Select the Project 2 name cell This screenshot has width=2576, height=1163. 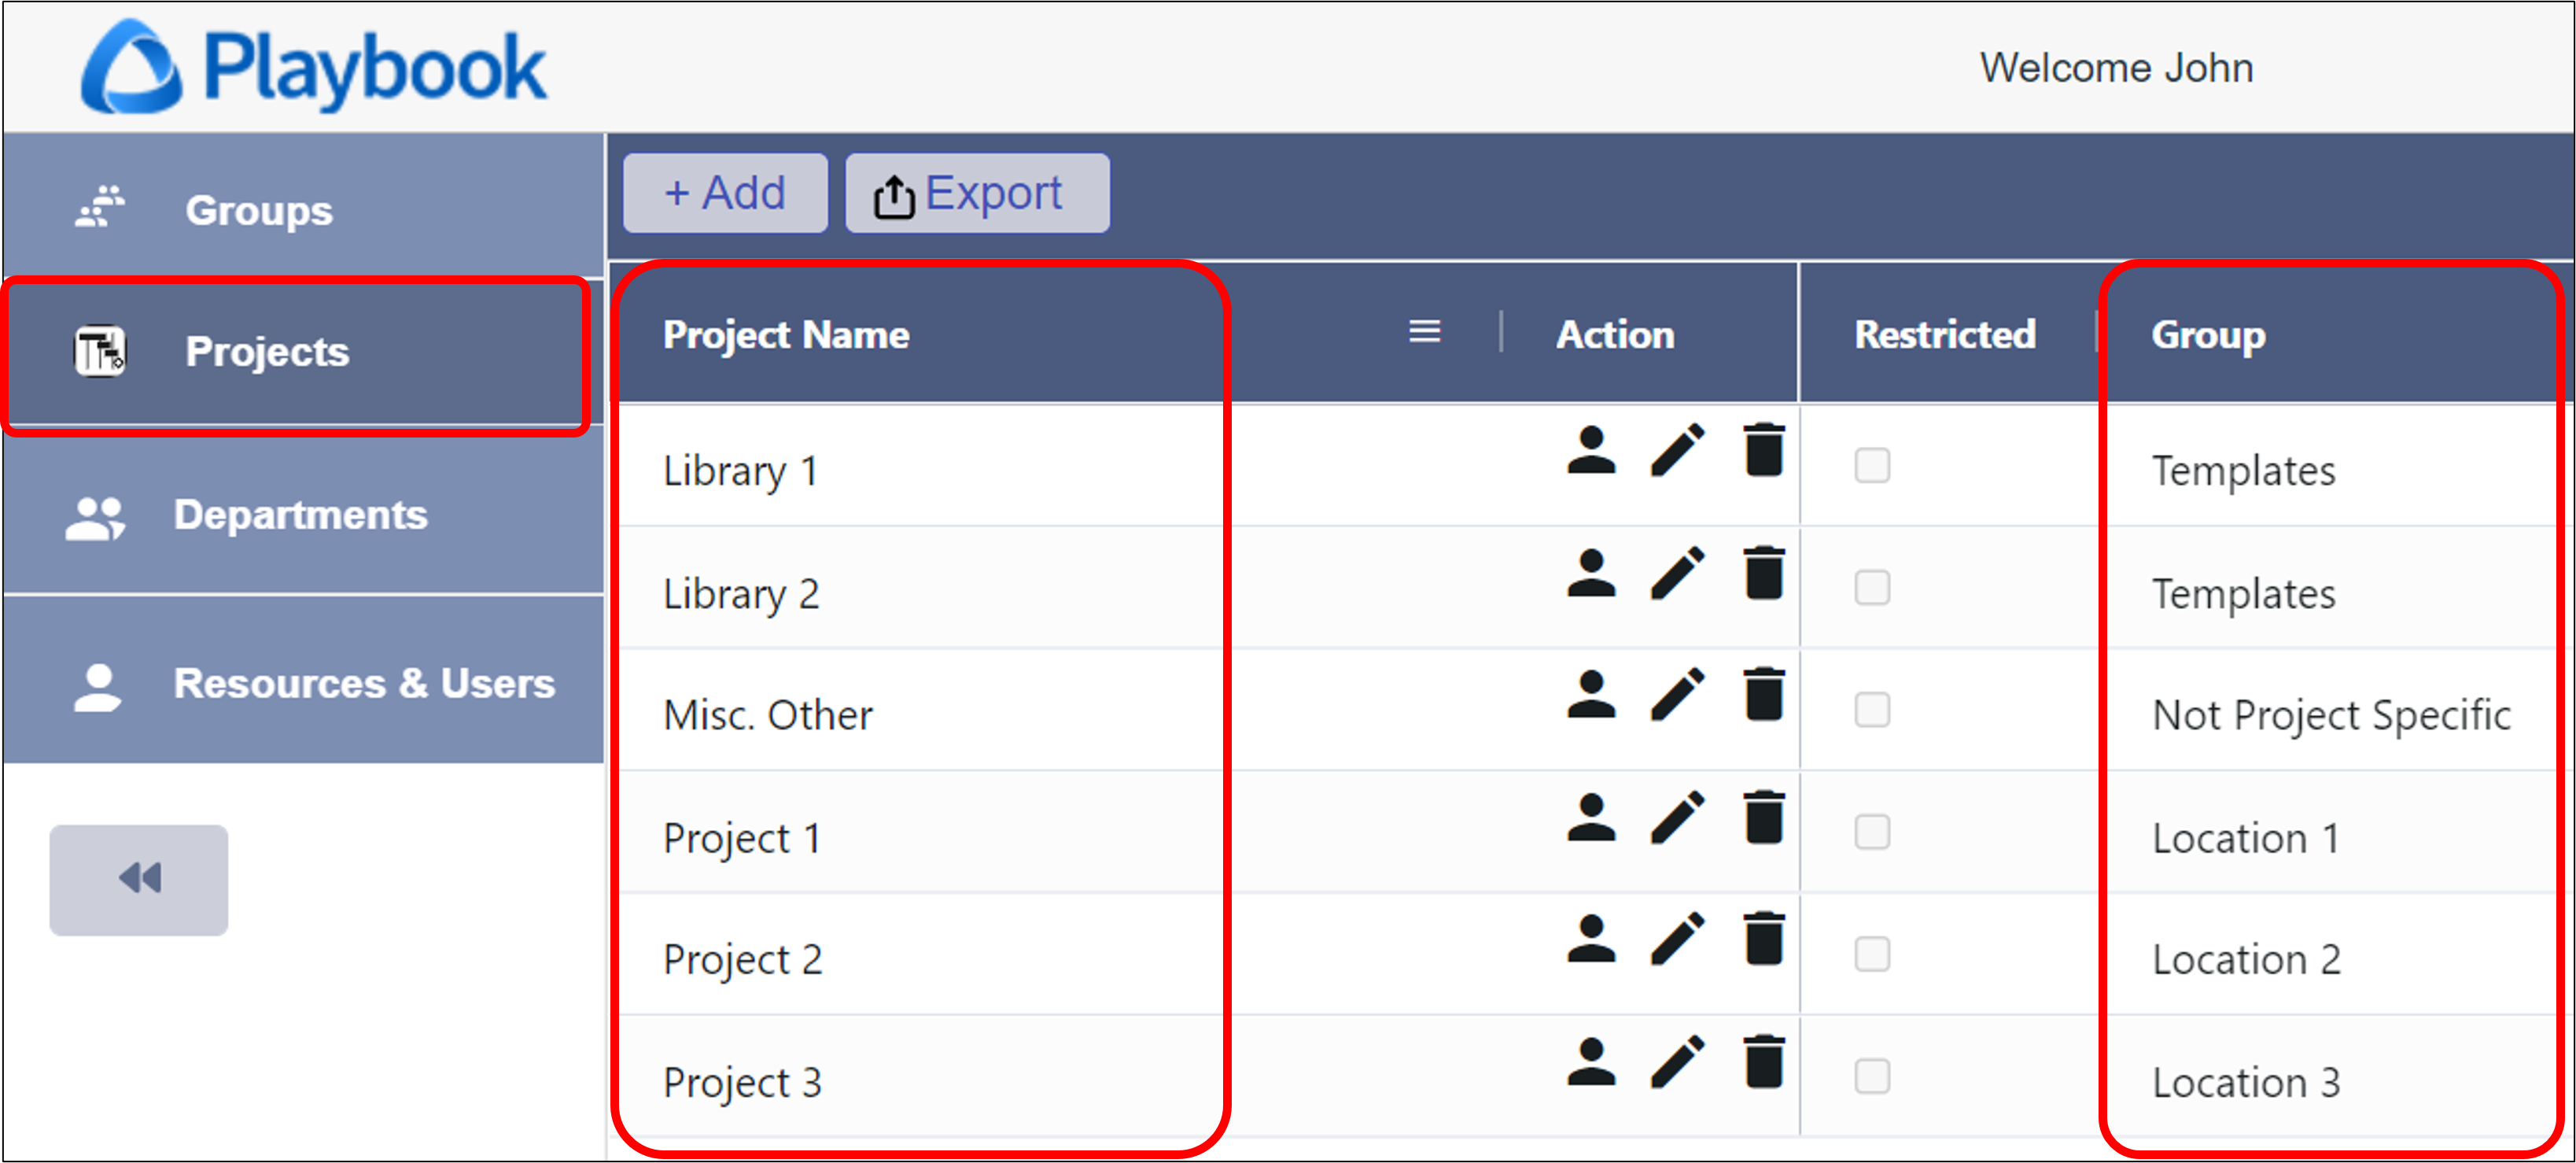pyautogui.click(x=742, y=960)
